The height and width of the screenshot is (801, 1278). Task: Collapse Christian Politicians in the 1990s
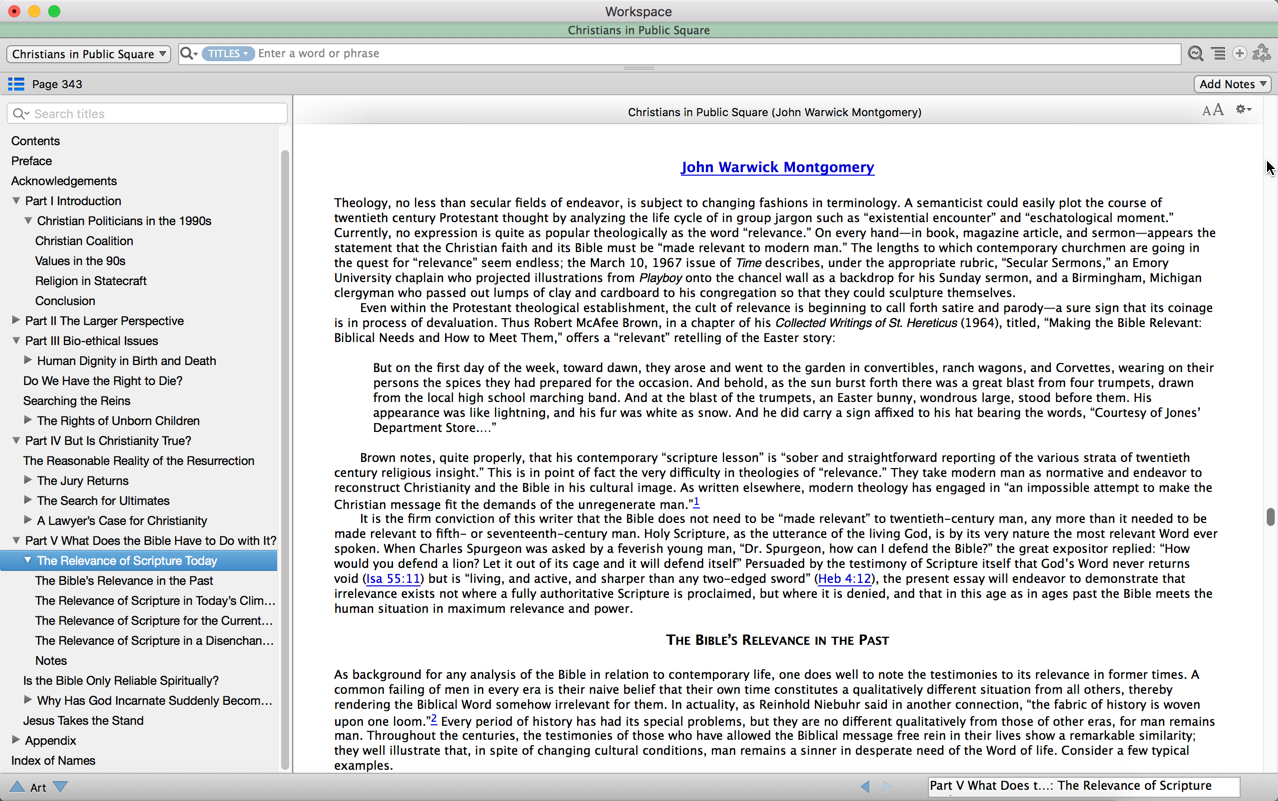(28, 221)
